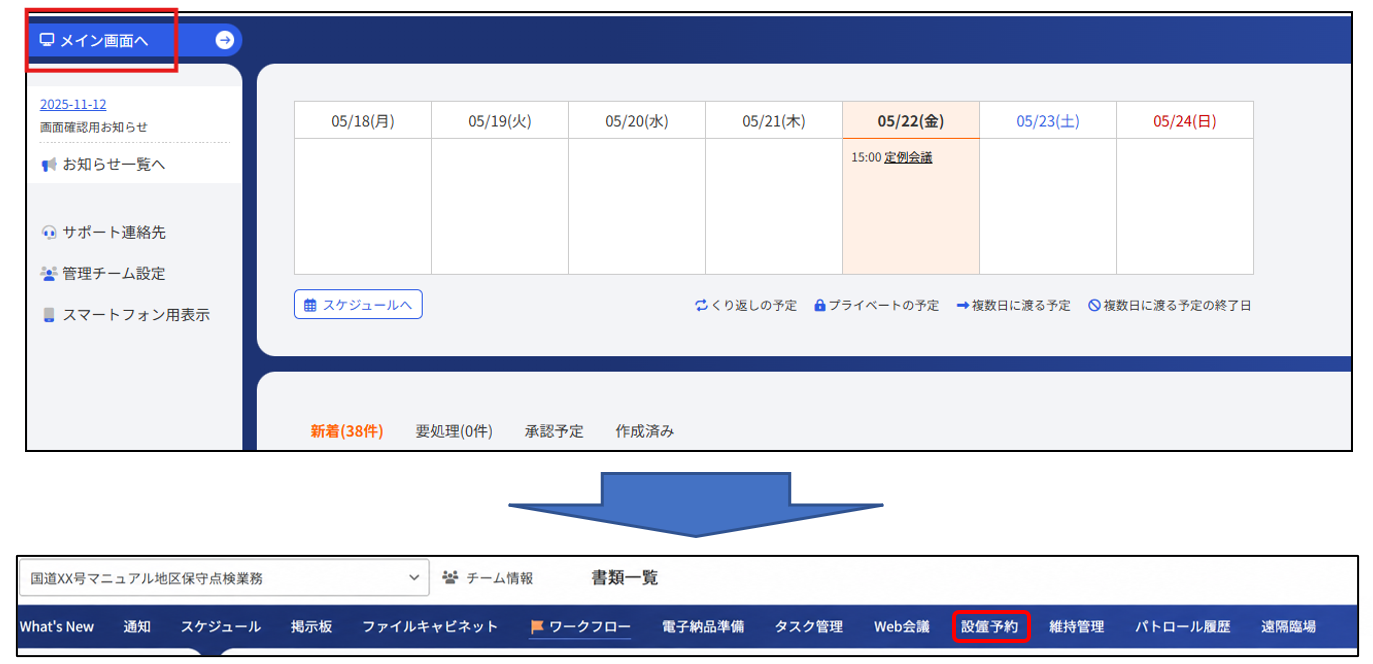This screenshot has width=1373, height=664.
Task: Switch to the 新着(38件) tab
Action: coord(346,431)
